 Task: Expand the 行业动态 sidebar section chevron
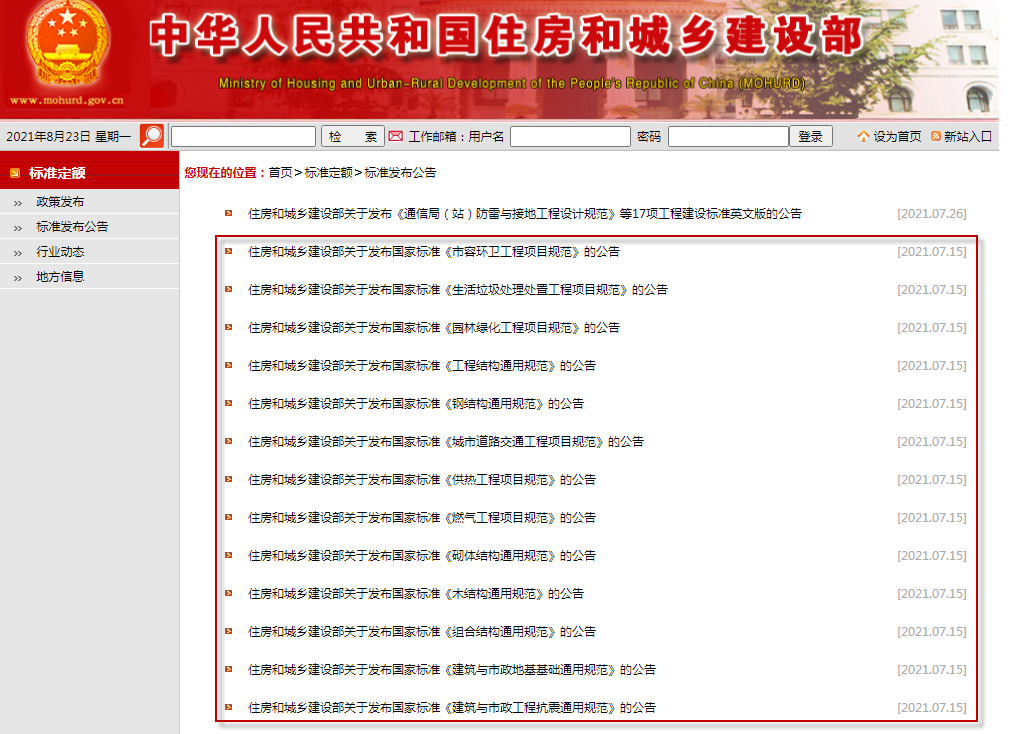point(16,250)
